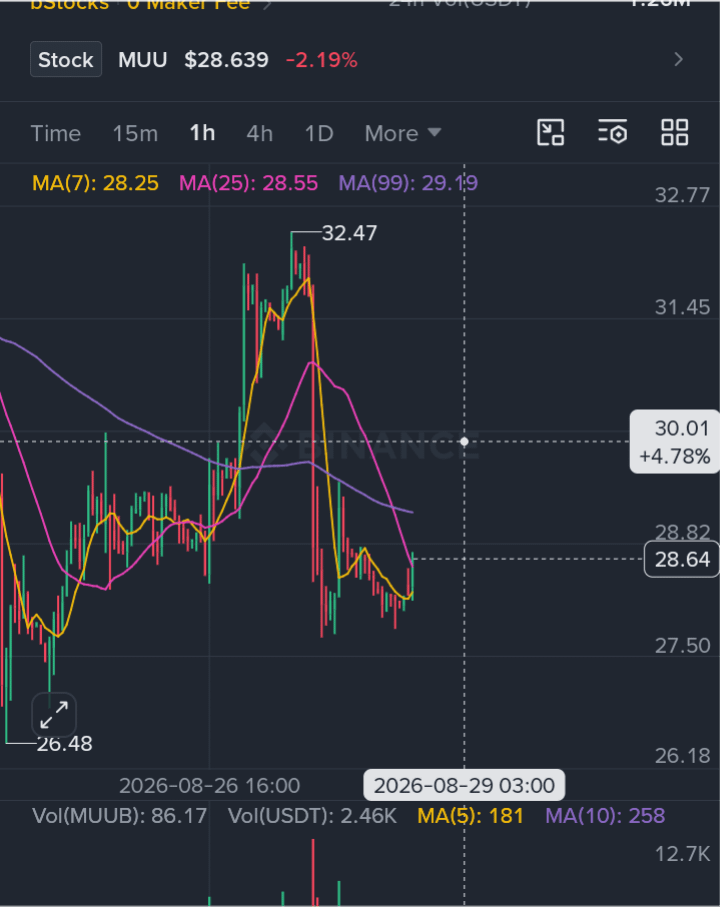
Task: Click the MA(25): 28.55 indicator label
Action: coord(249,183)
